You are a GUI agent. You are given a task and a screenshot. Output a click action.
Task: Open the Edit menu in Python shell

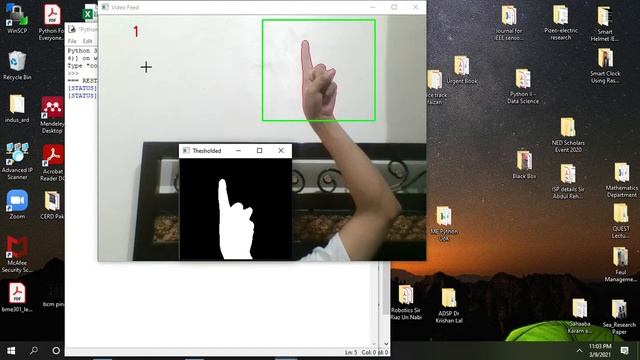point(87,41)
